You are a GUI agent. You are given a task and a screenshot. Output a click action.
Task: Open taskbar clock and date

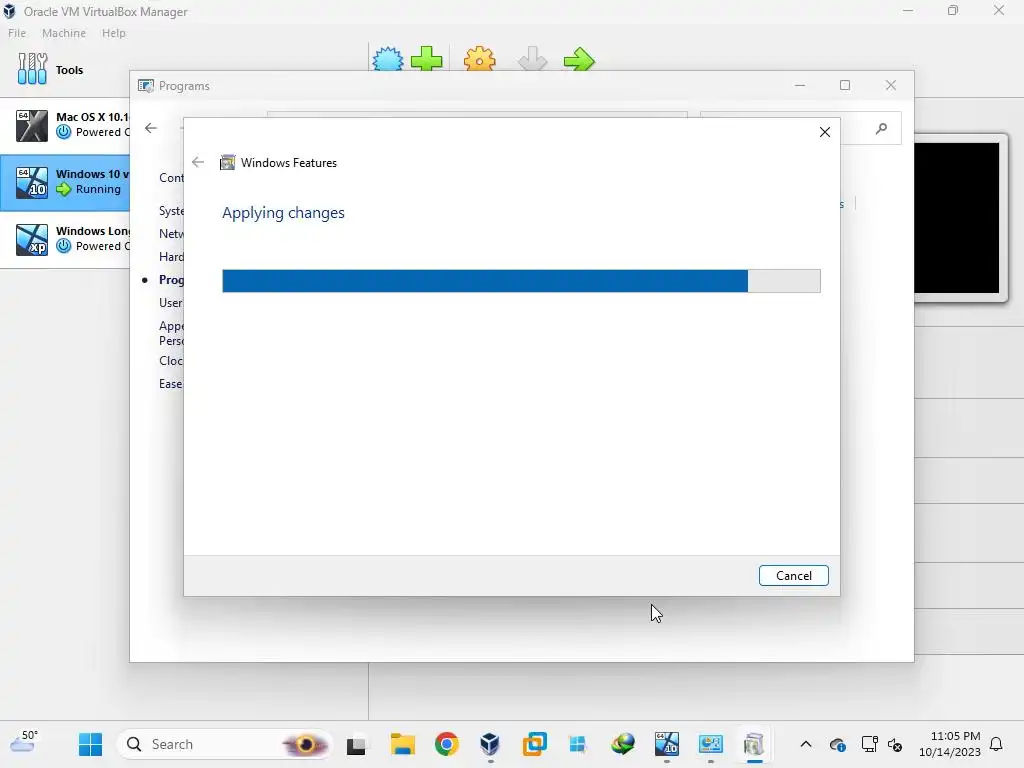950,744
